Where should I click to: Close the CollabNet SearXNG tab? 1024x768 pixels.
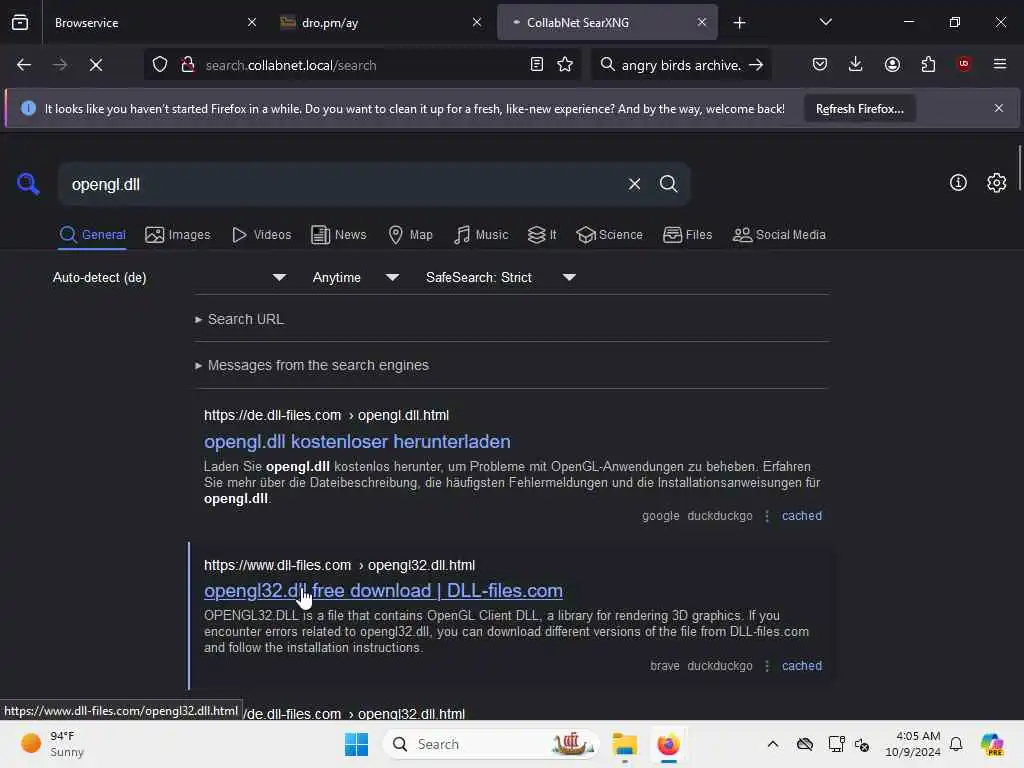pos(701,22)
